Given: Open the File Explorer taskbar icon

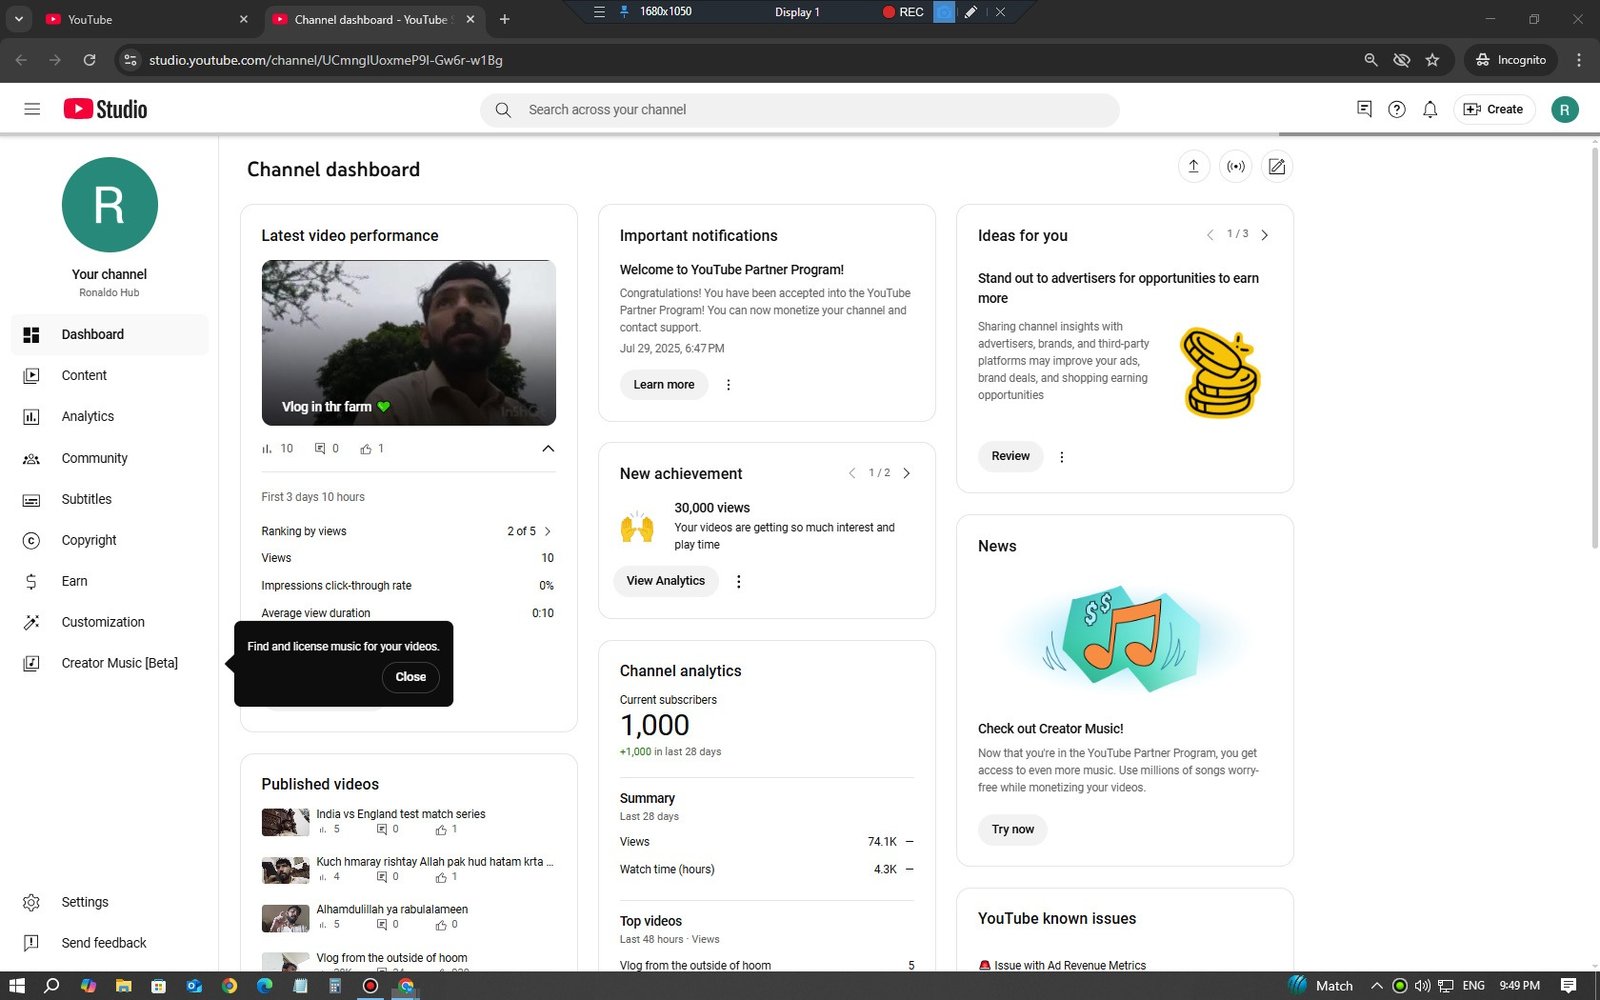Looking at the screenshot, I should [x=123, y=985].
